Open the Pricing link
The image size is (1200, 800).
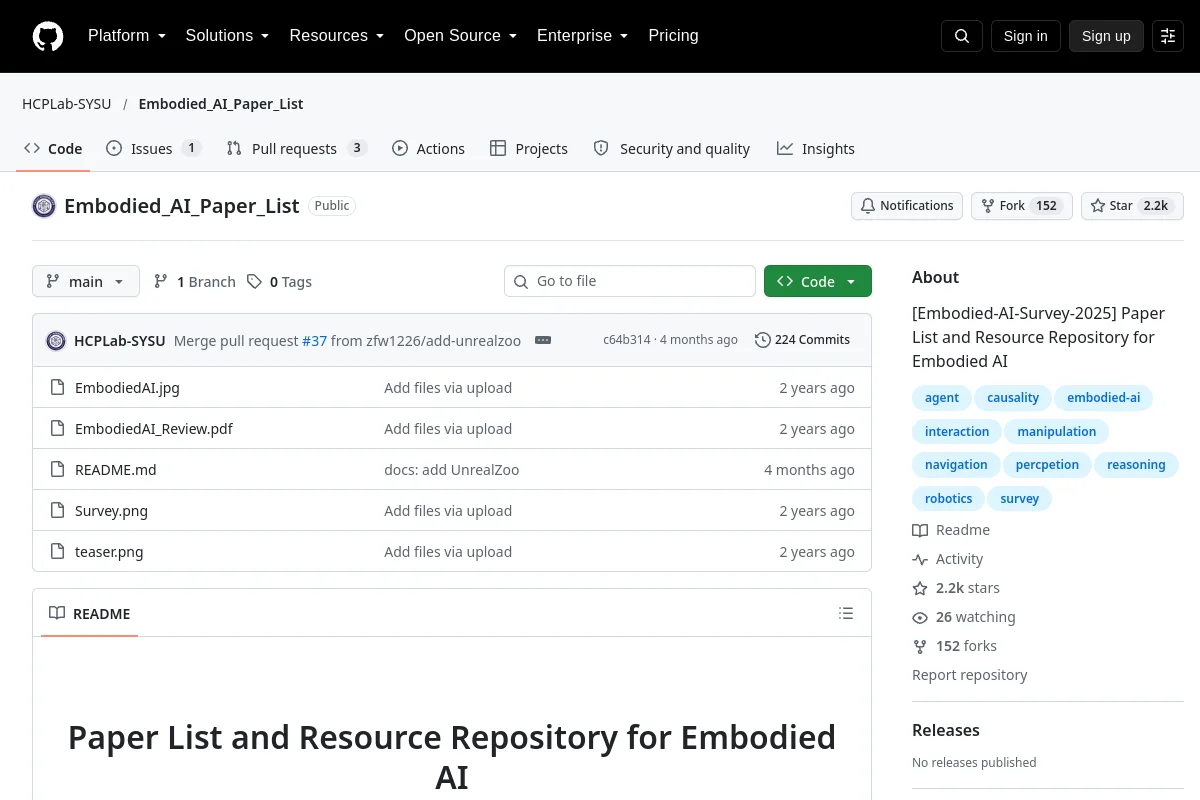[x=673, y=36]
